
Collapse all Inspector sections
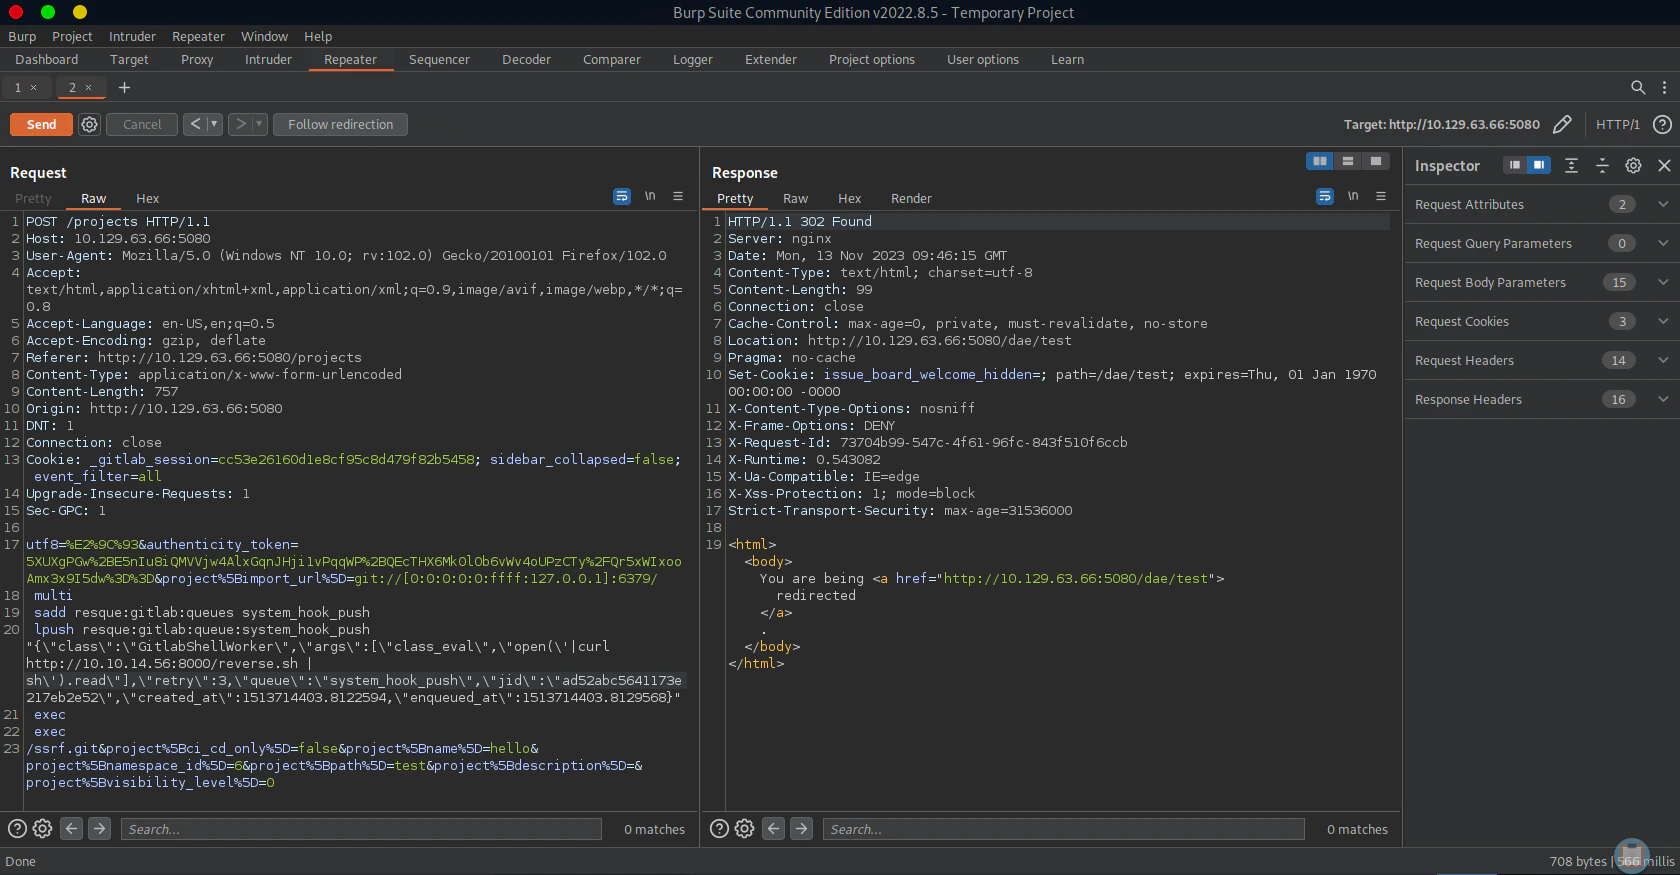tap(1602, 165)
